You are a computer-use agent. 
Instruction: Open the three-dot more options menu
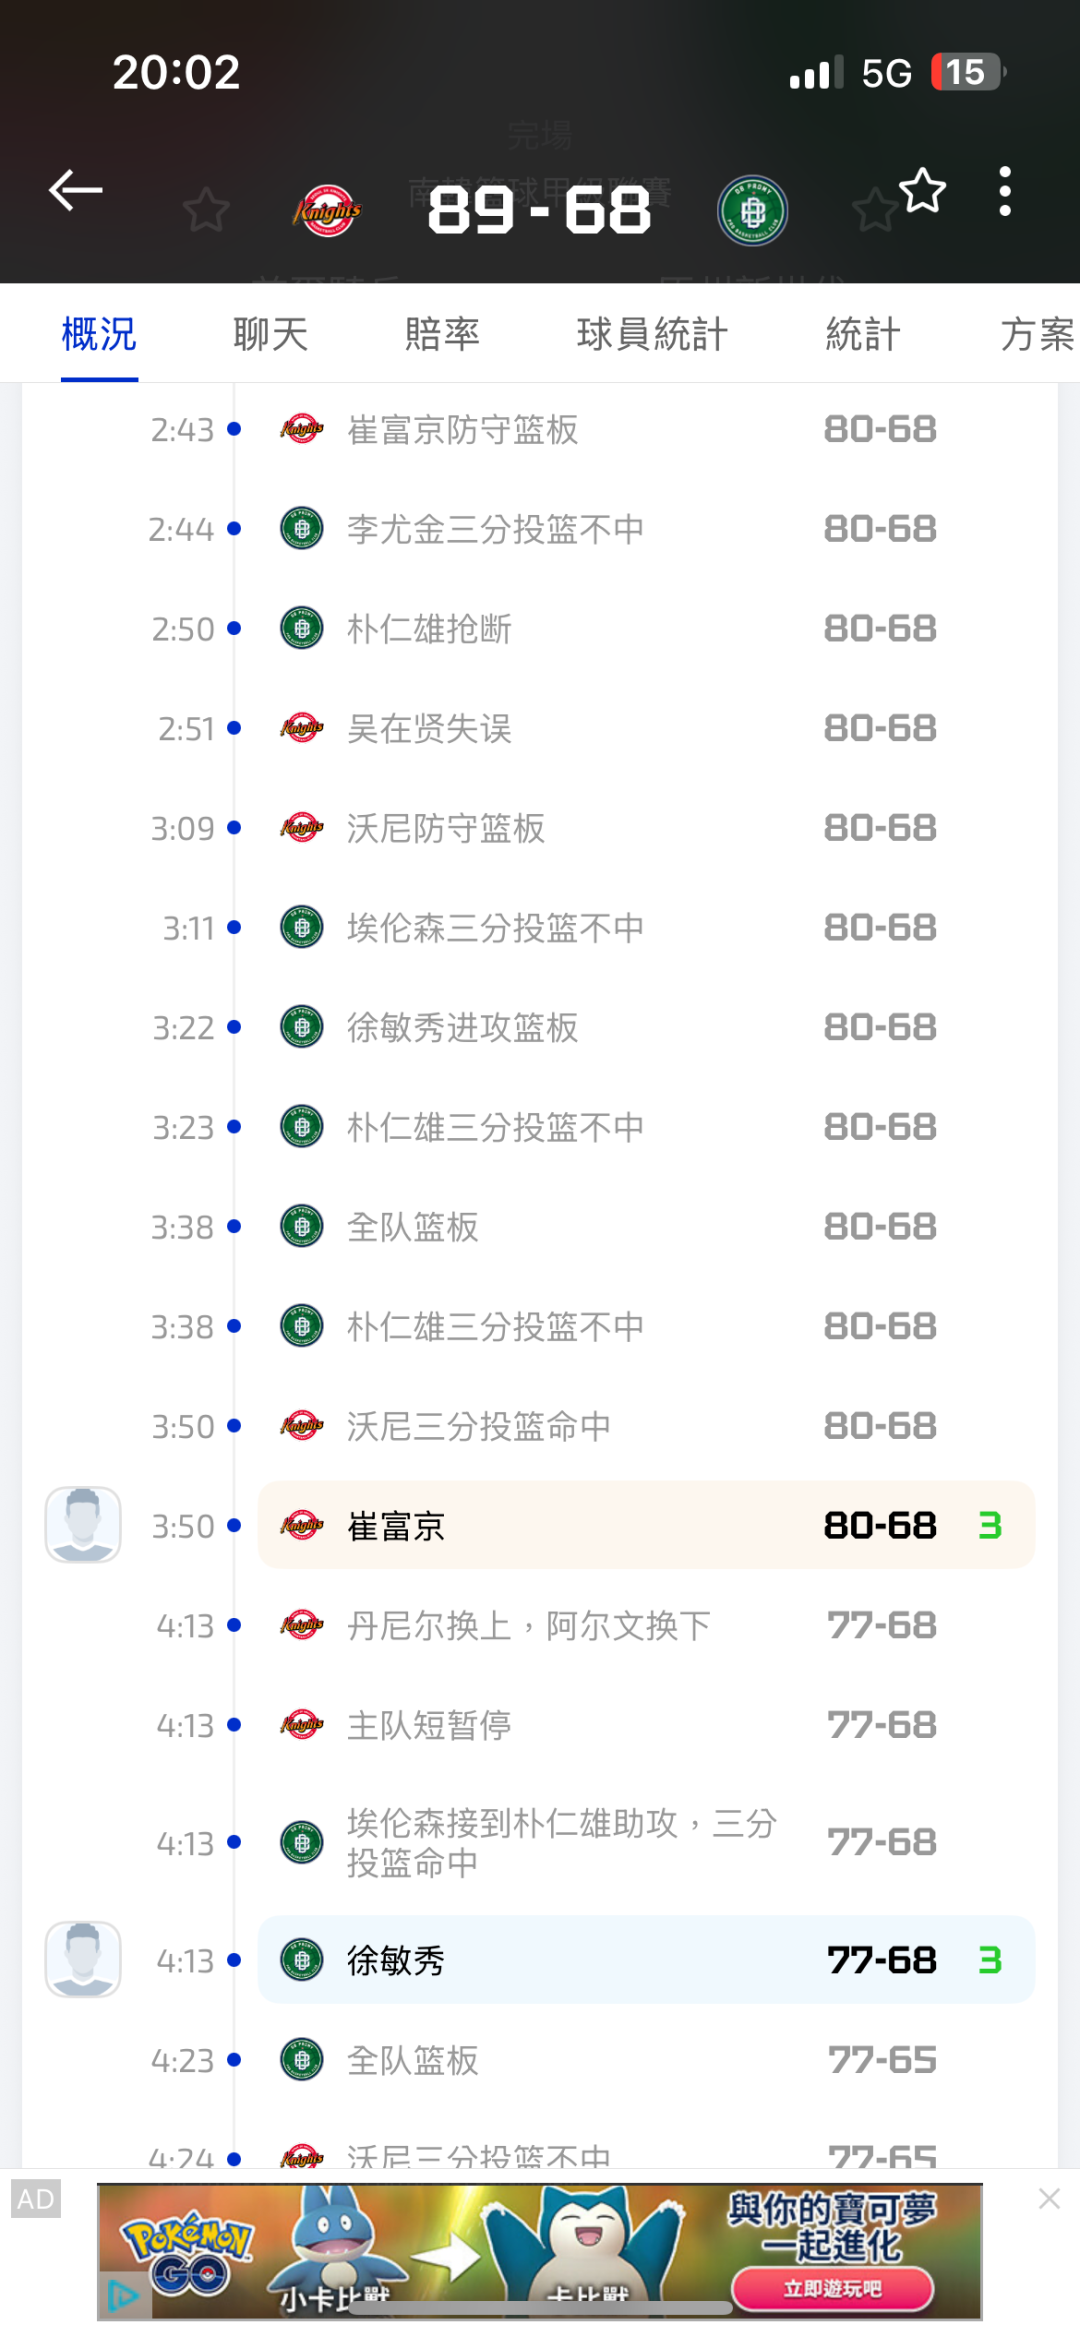(1005, 191)
